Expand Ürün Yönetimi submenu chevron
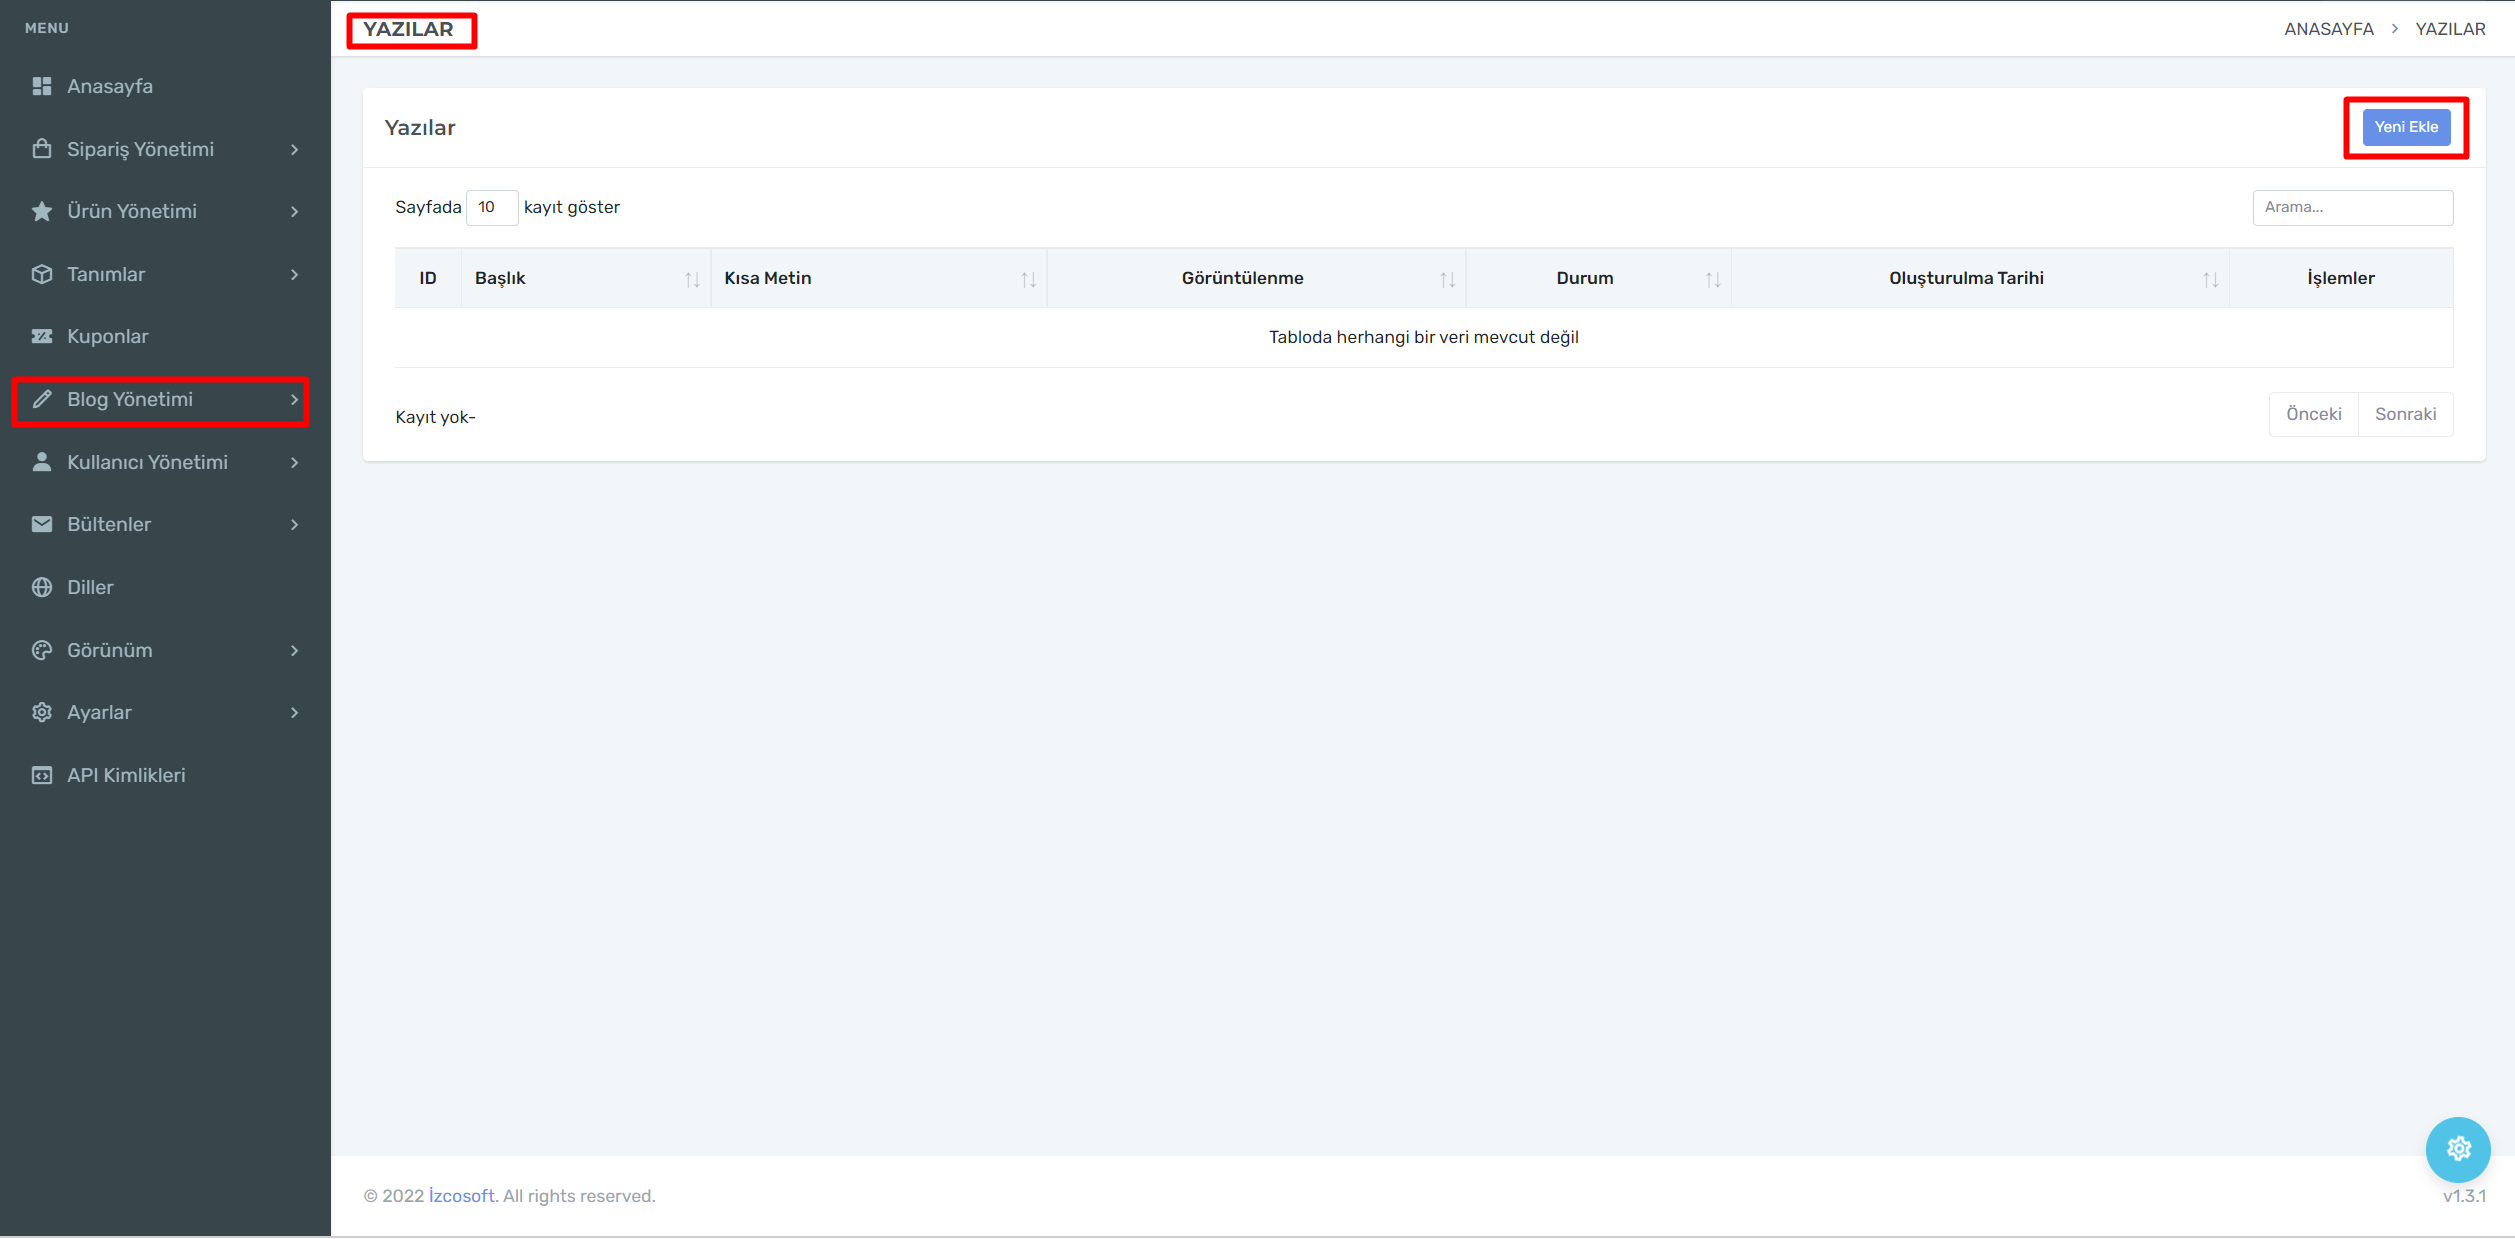This screenshot has width=2515, height=1239. tap(295, 211)
